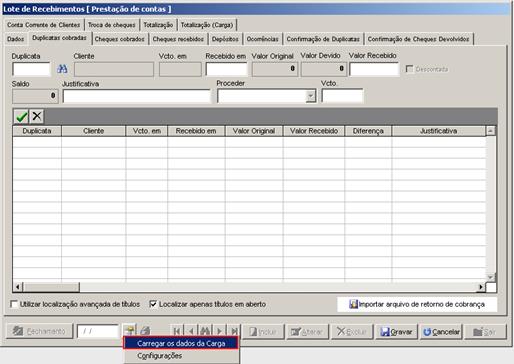Screen dimensions: 514x364
Task: Click the Sair exit button
Action: pyautogui.click(x=485, y=332)
